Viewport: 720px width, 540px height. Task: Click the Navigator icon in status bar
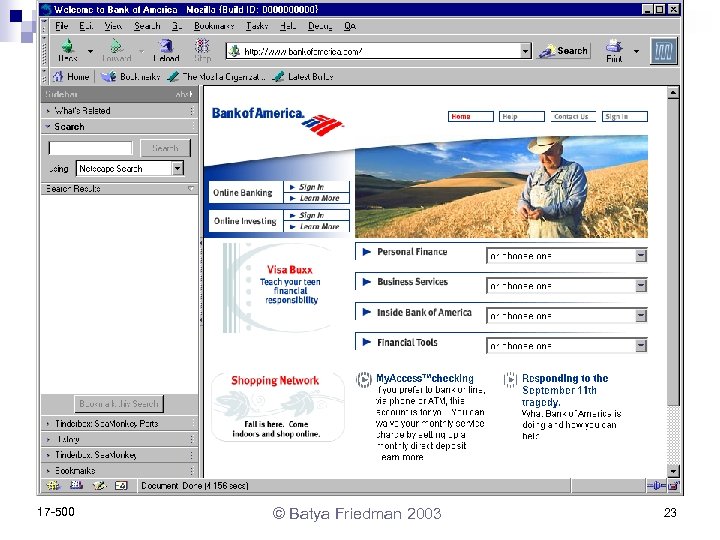click(x=53, y=485)
